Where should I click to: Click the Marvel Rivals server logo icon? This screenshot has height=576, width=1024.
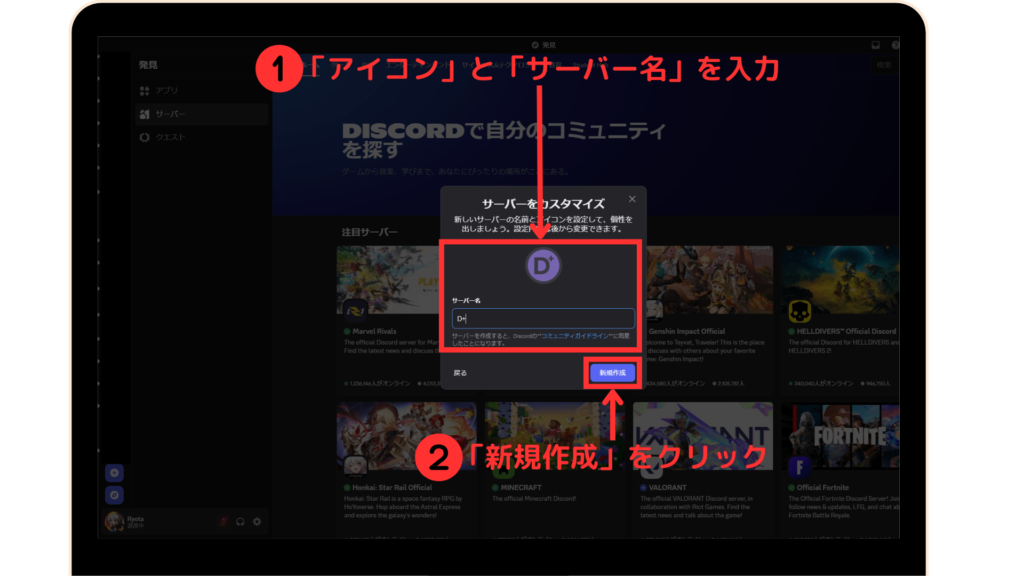tap(355, 312)
